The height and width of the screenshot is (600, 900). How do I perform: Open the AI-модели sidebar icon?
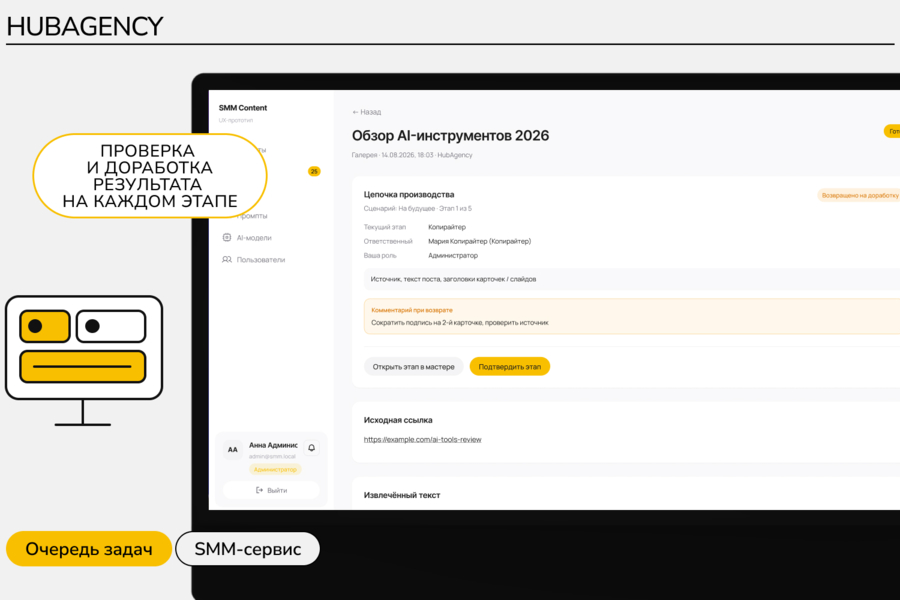pyautogui.click(x=227, y=237)
